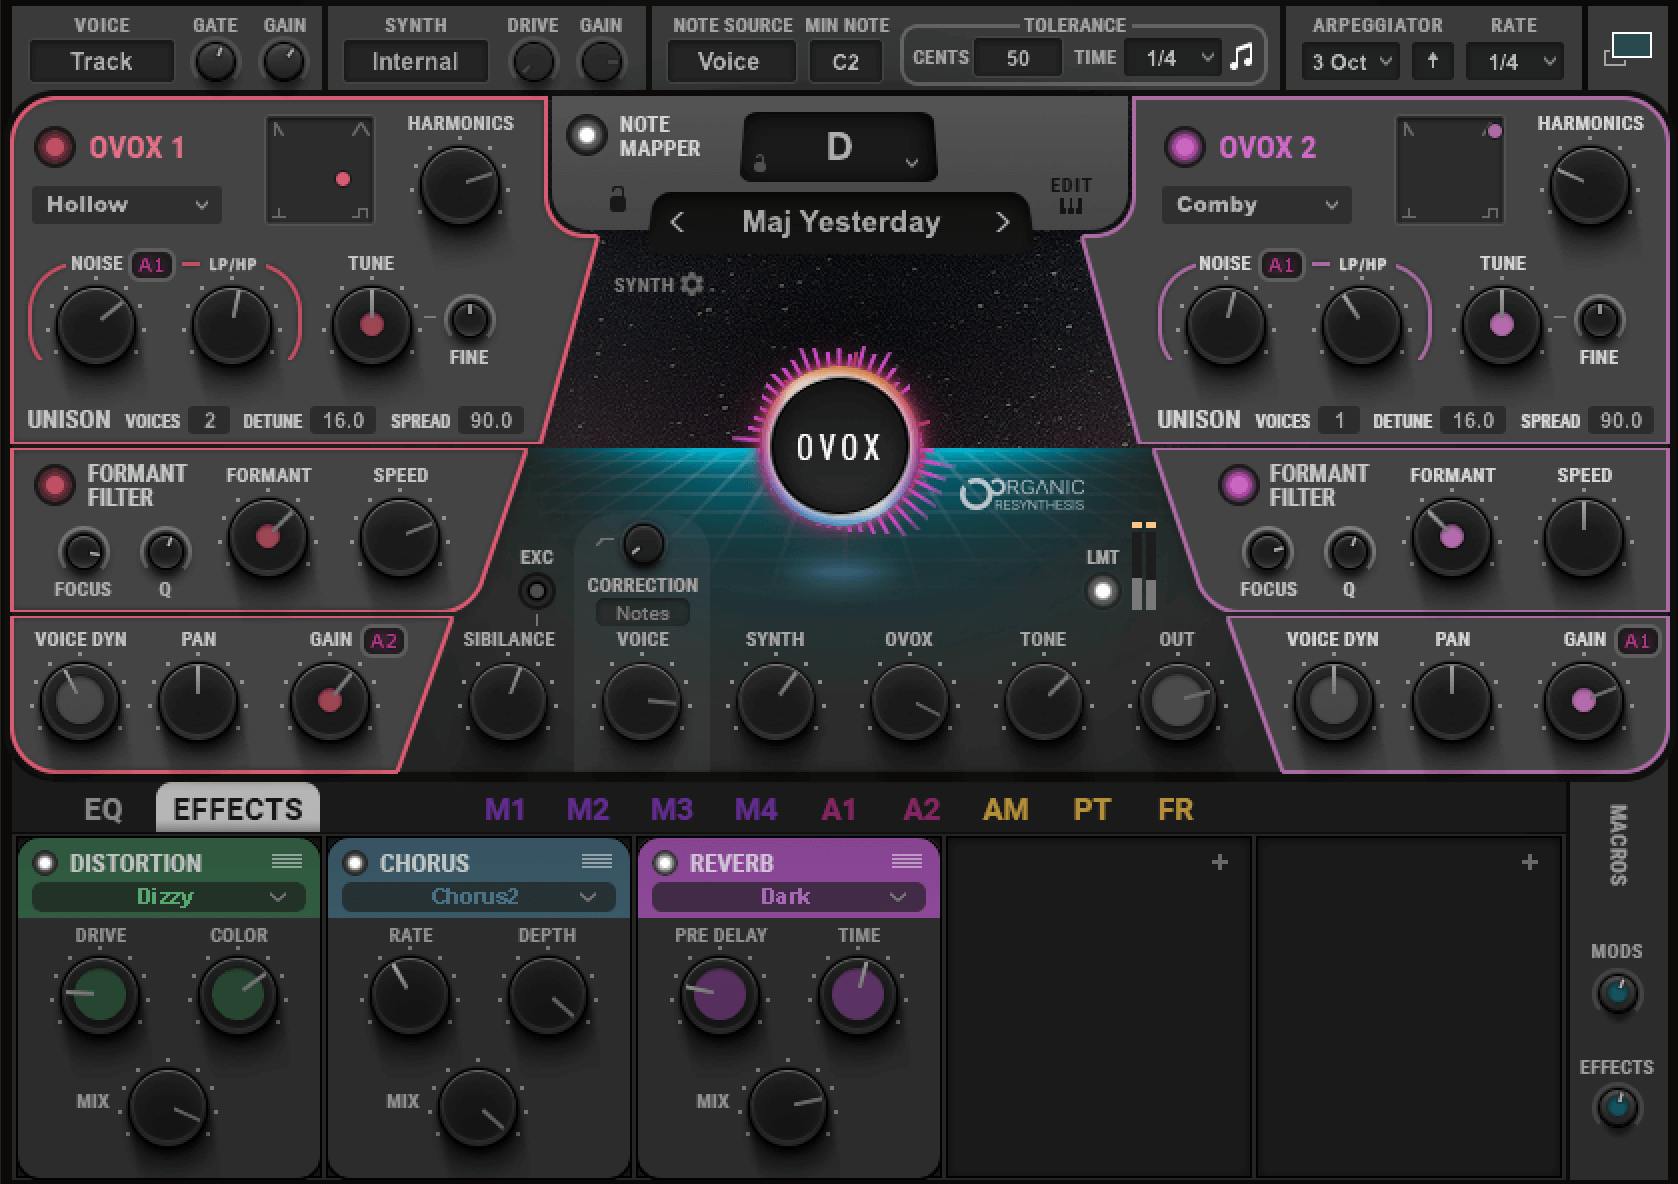
Task: Click the Maj Yesterday preset name
Action: 841,222
